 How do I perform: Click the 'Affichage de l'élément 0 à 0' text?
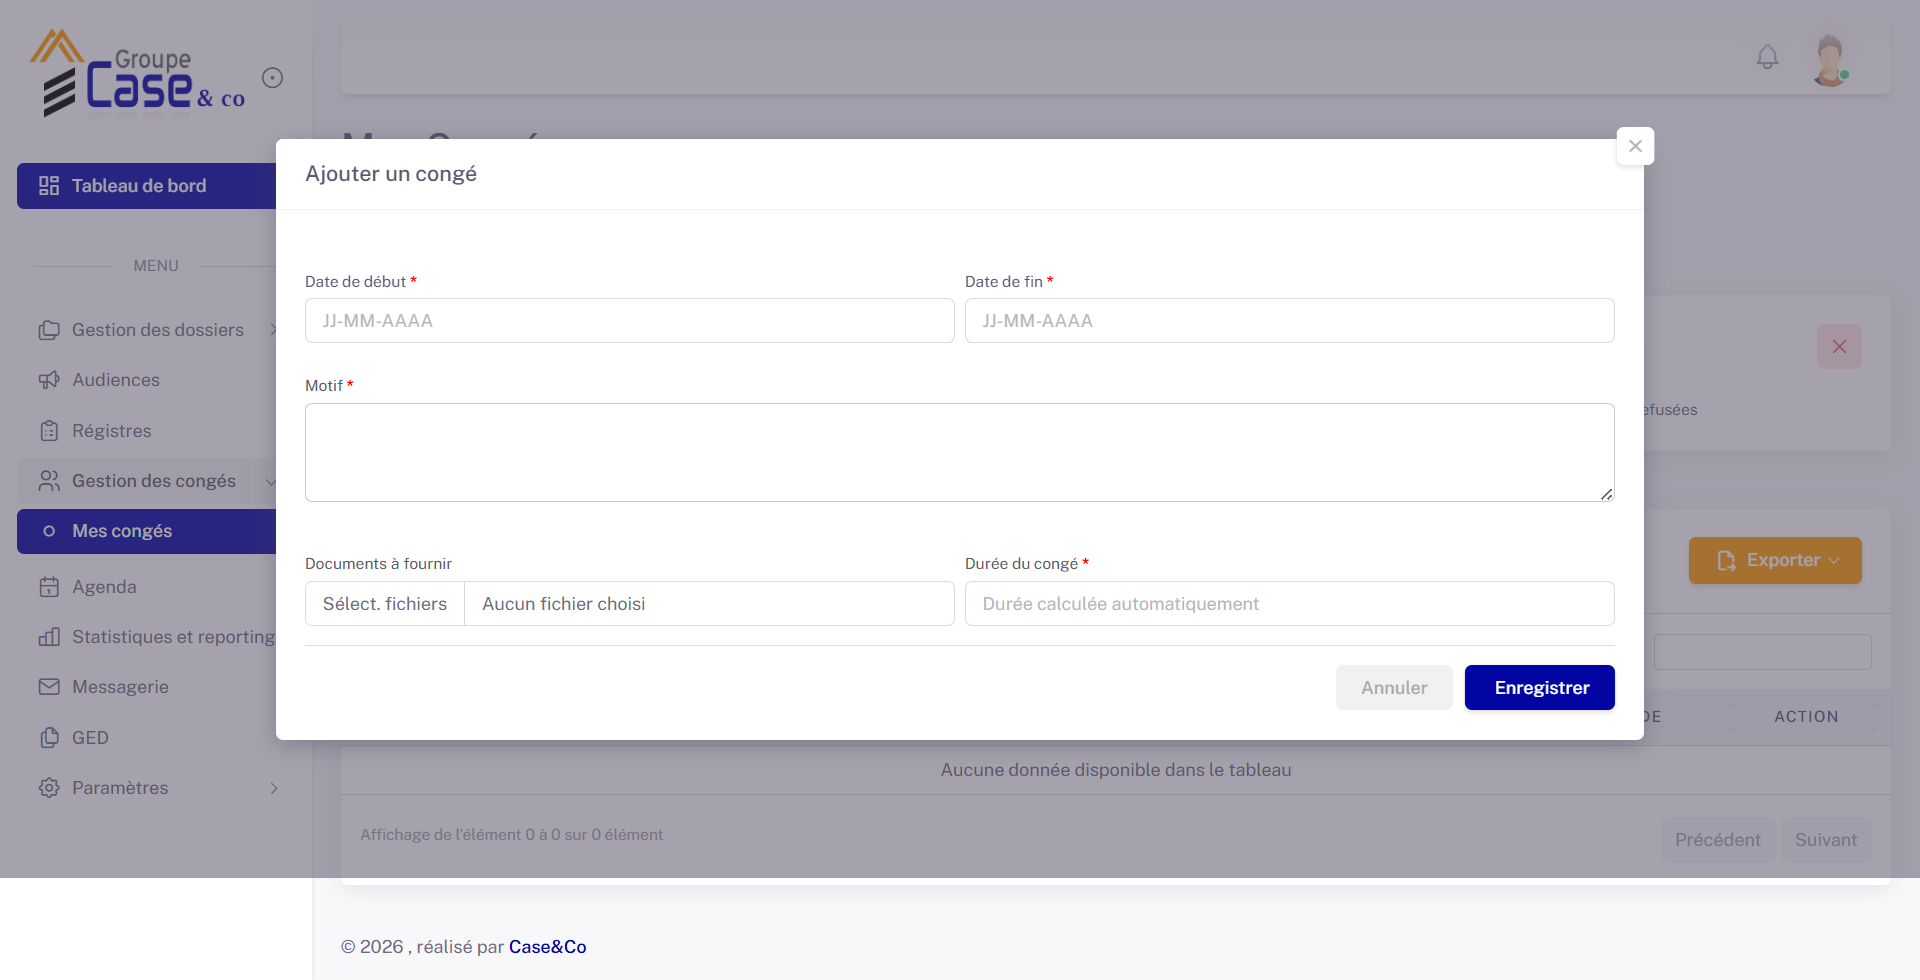511,835
